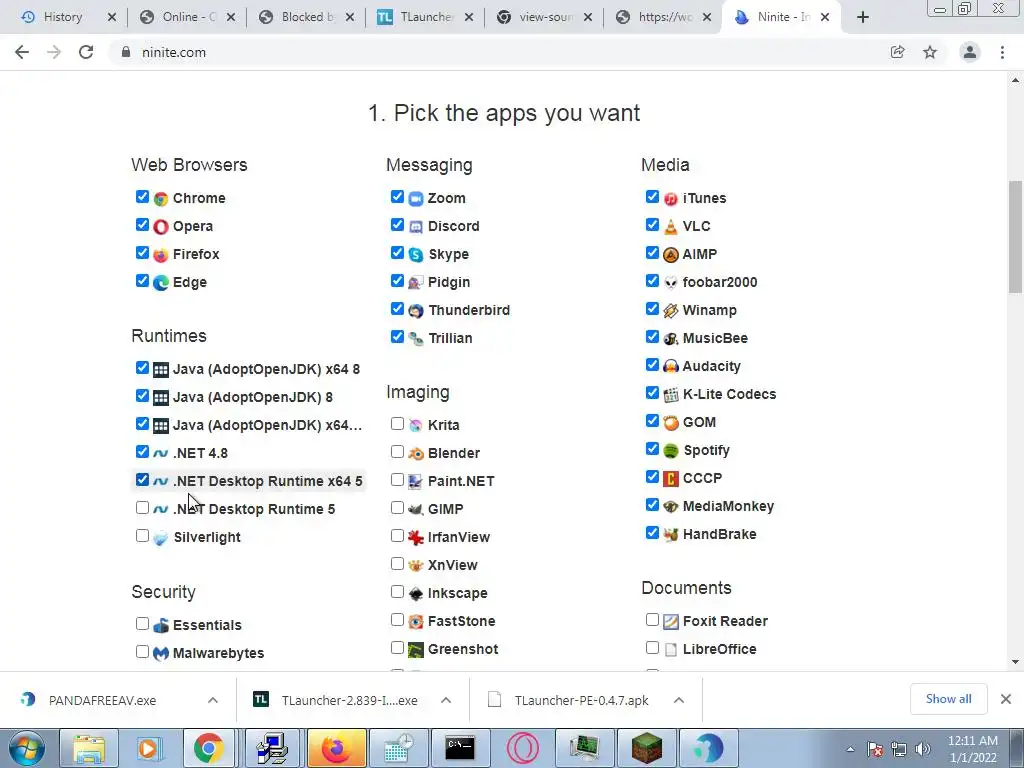Uncheck the .NET 4.8 checkbox
1024x768 pixels.
tap(142, 451)
